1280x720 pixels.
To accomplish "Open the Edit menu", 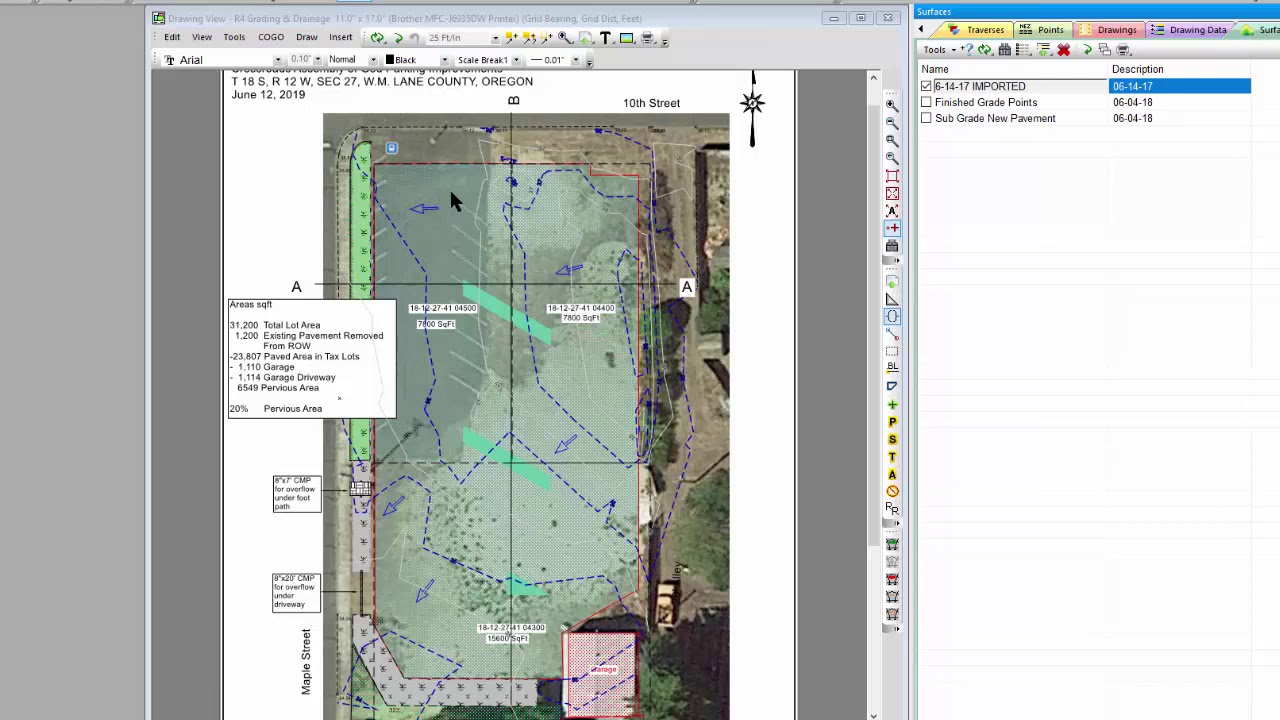I will tap(172, 37).
